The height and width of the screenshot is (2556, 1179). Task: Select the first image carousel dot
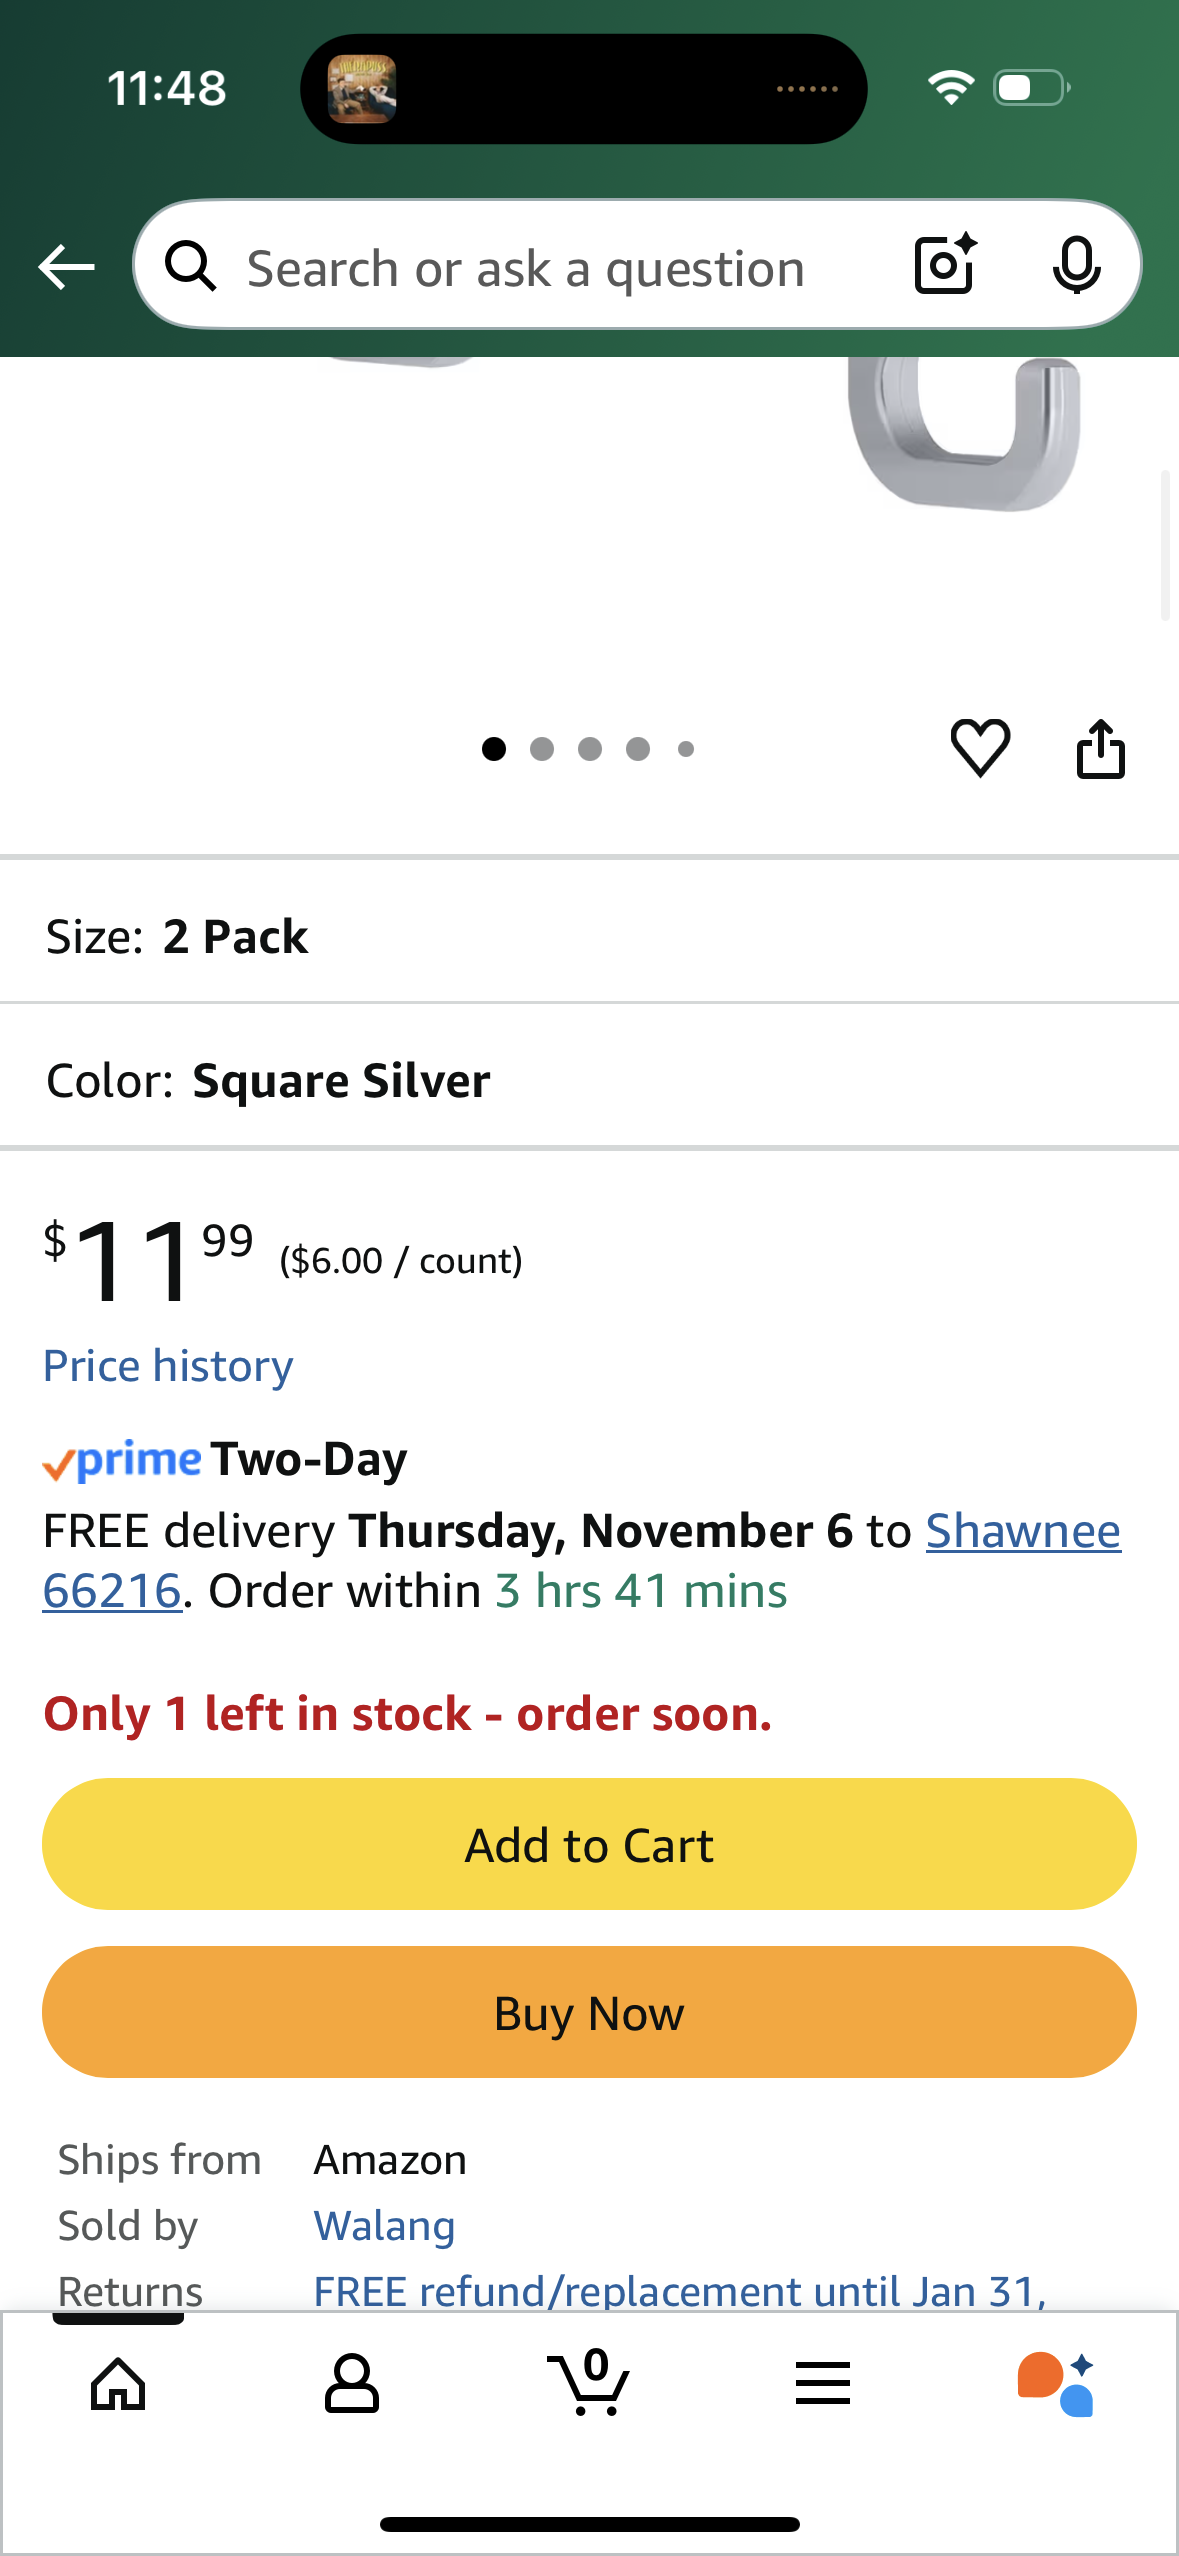[494, 749]
